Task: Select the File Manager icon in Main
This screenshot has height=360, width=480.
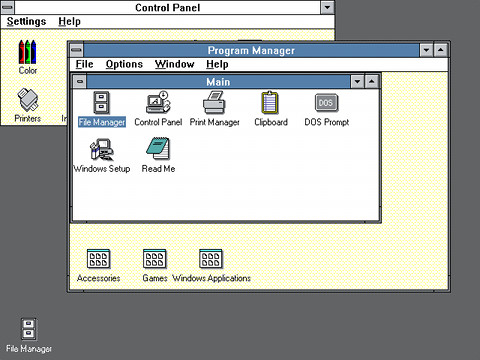Action: 102,103
